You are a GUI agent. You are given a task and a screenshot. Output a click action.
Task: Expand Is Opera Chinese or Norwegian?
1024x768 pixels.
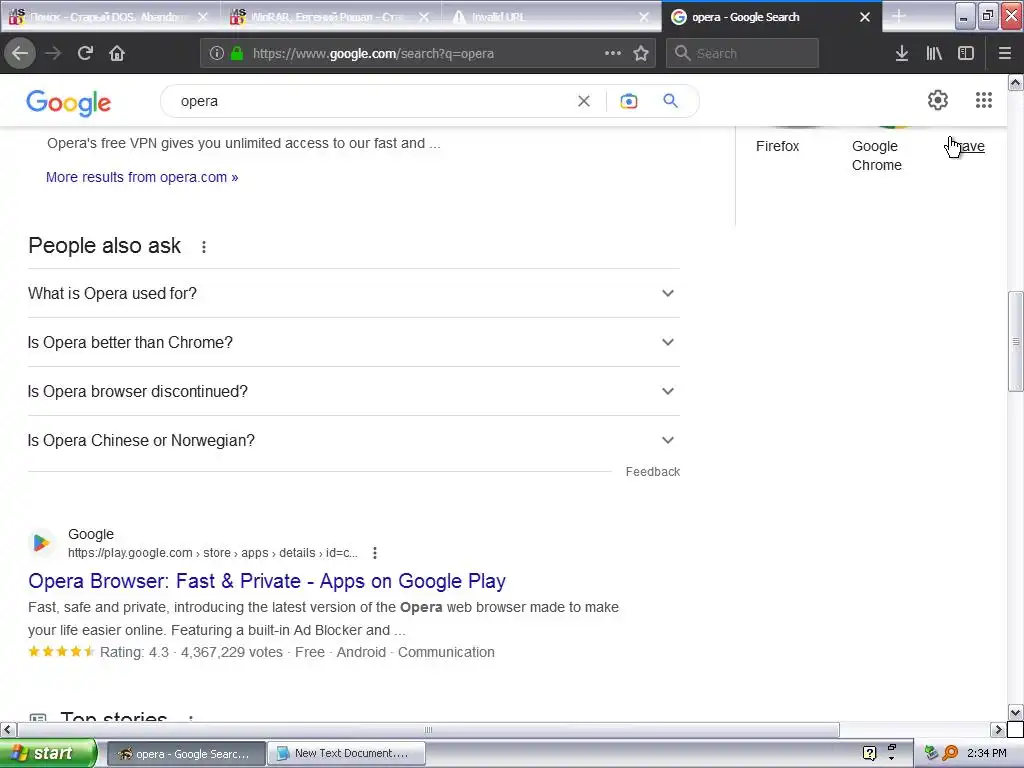coord(354,440)
